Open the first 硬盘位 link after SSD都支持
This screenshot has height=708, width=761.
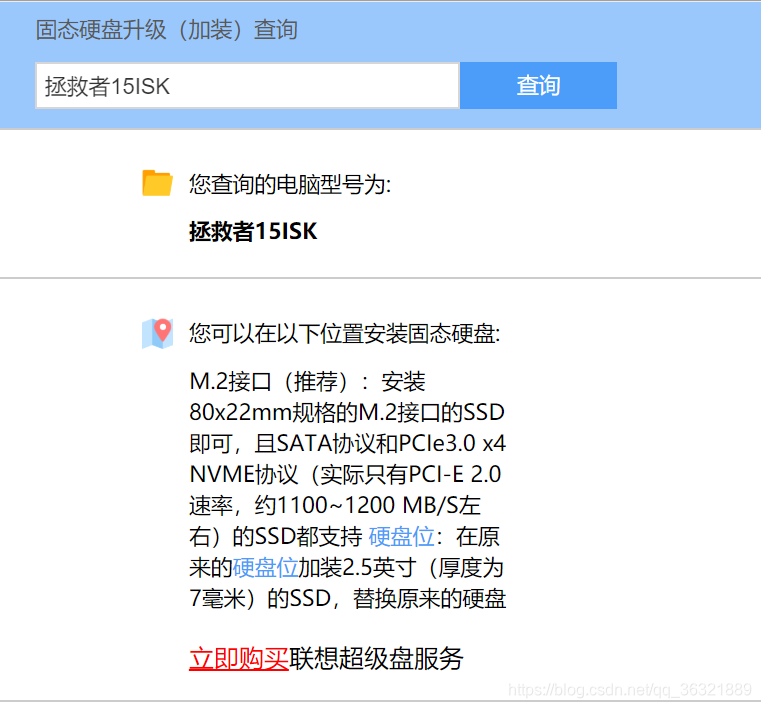[x=401, y=537]
